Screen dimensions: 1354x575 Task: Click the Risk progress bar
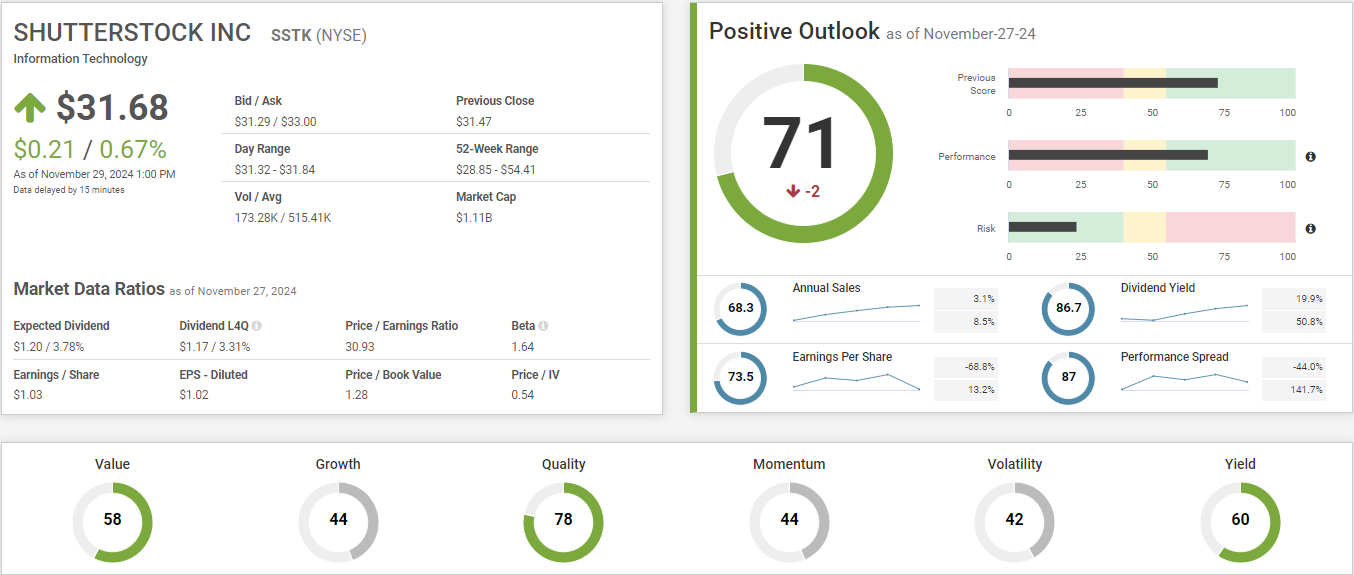1152,227
